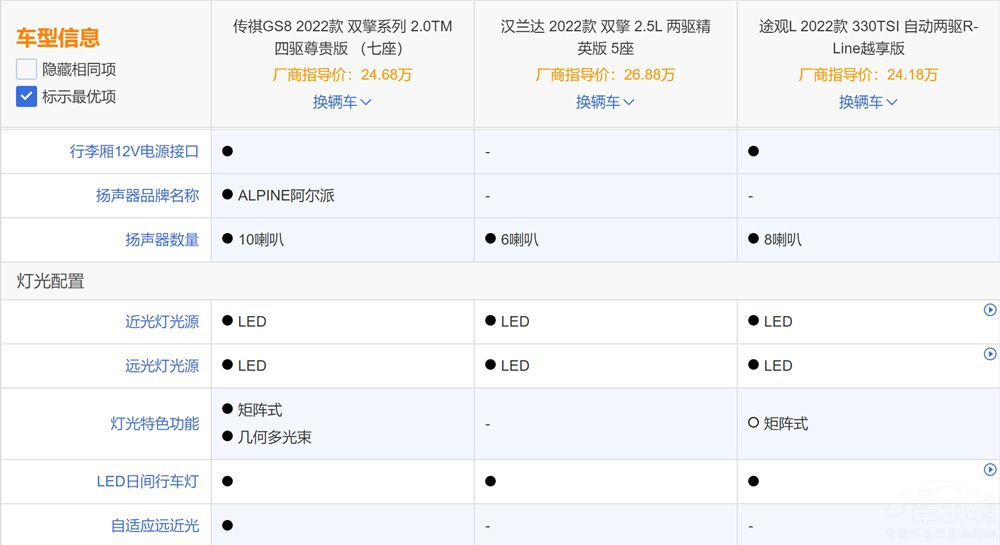Click the 行李厢12V电源接口 row label
1000x545 pixels.
[x=134, y=152]
